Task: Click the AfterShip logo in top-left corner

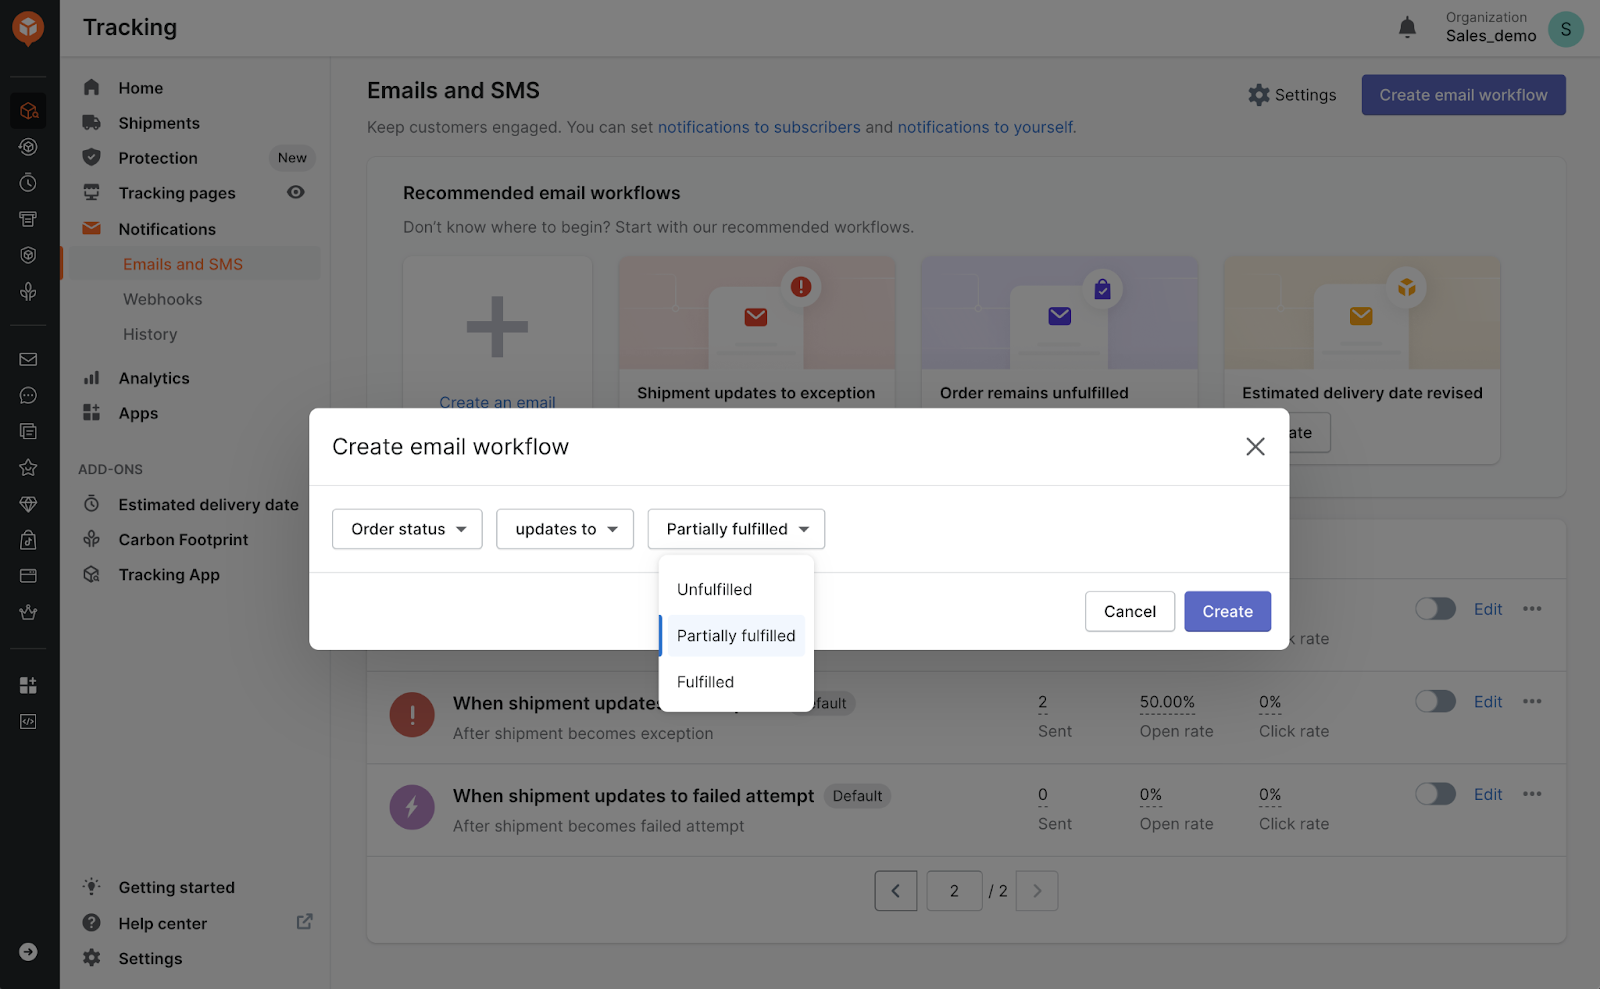Action: [x=28, y=28]
